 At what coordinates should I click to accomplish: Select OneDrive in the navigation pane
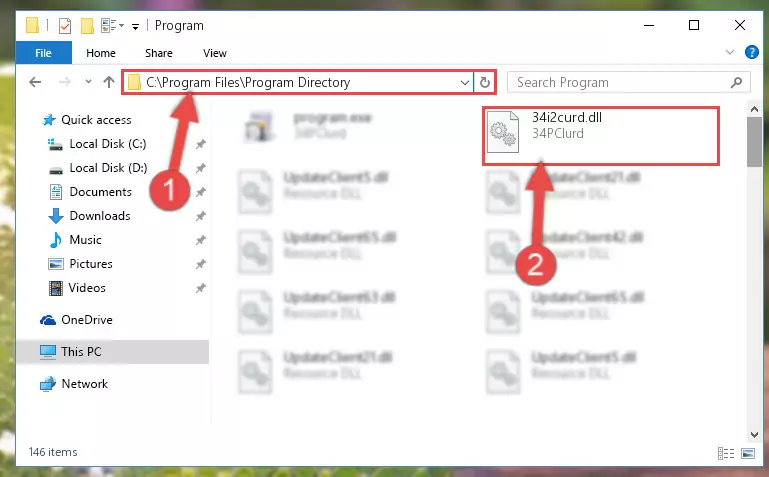pos(87,320)
